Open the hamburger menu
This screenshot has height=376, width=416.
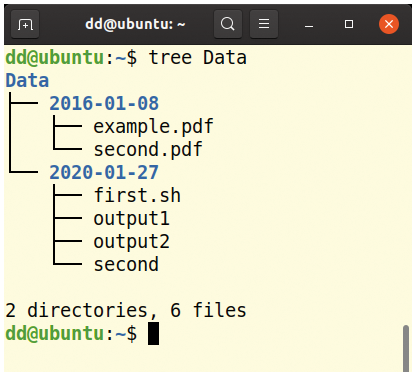click(264, 24)
